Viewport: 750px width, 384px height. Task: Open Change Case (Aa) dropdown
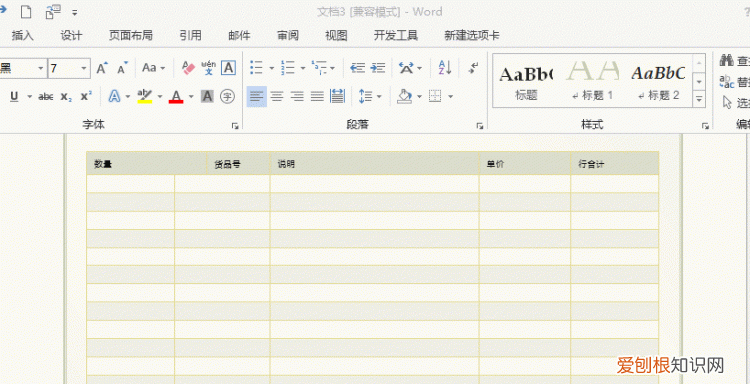(154, 68)
